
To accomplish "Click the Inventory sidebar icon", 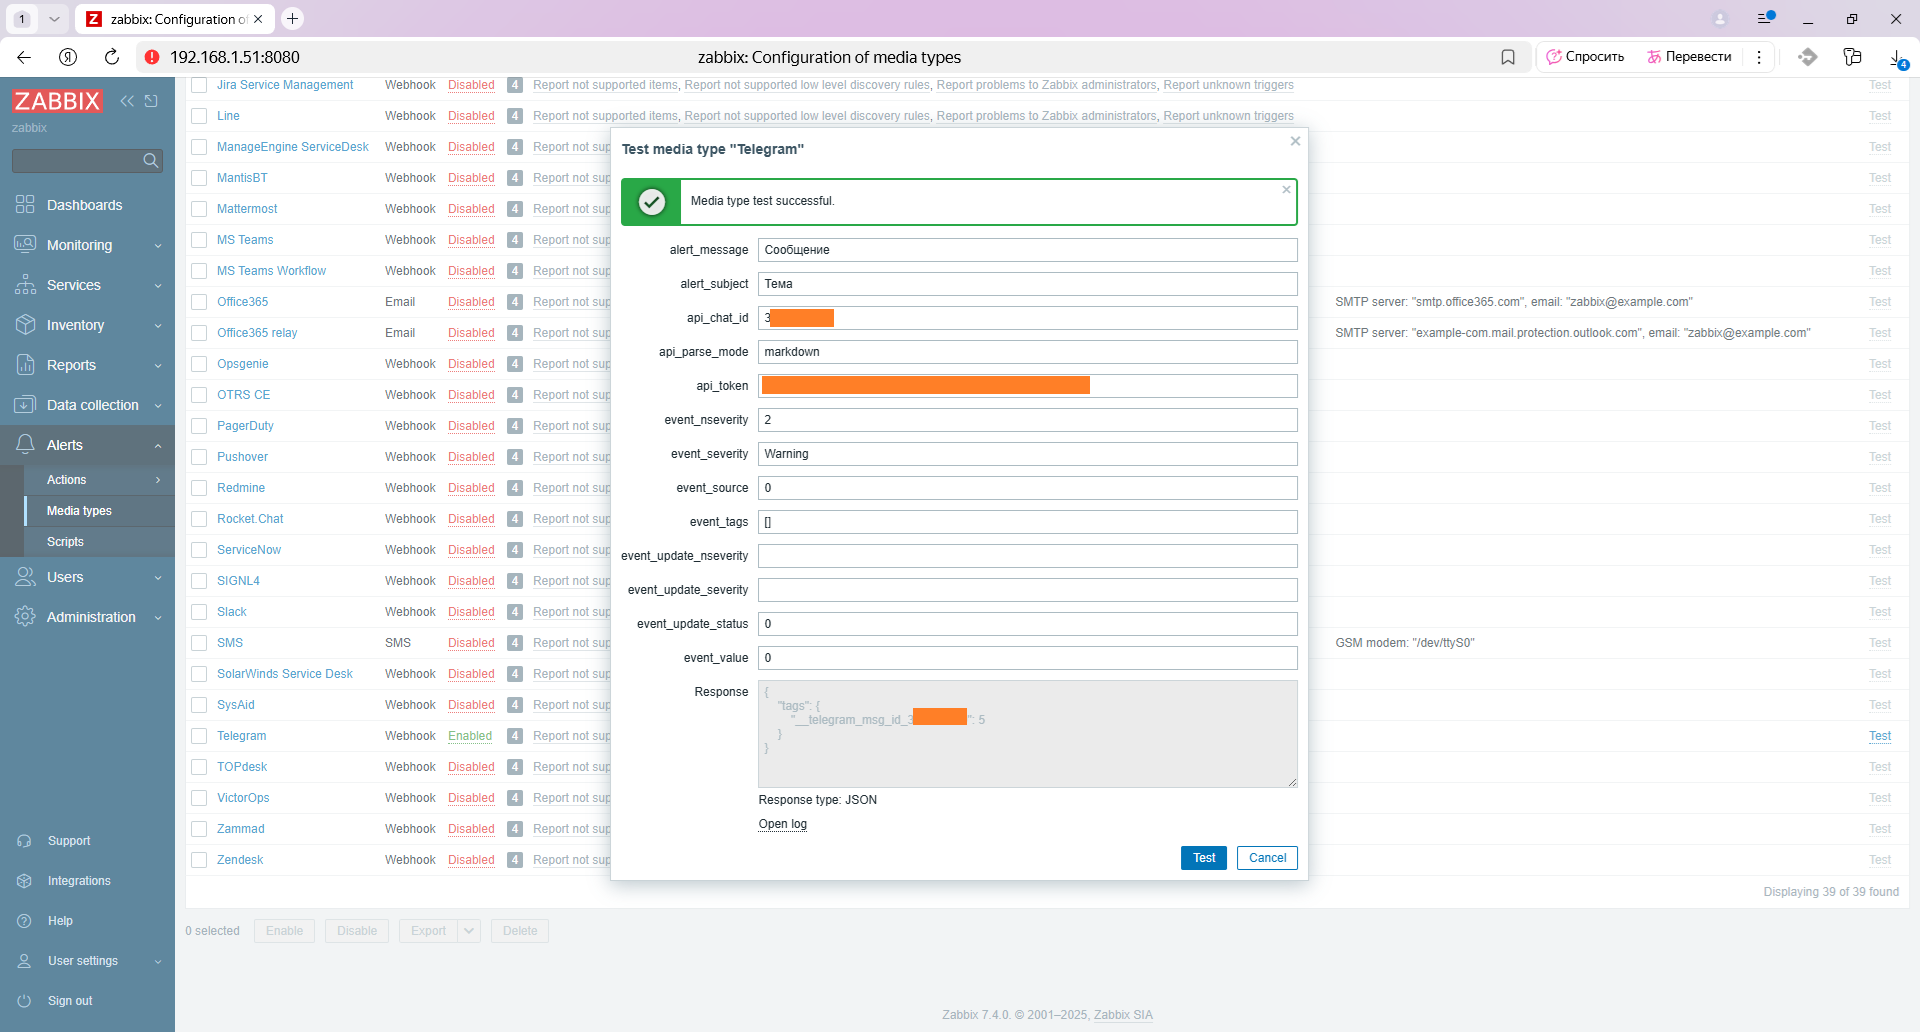I will (x=25, y=324).
